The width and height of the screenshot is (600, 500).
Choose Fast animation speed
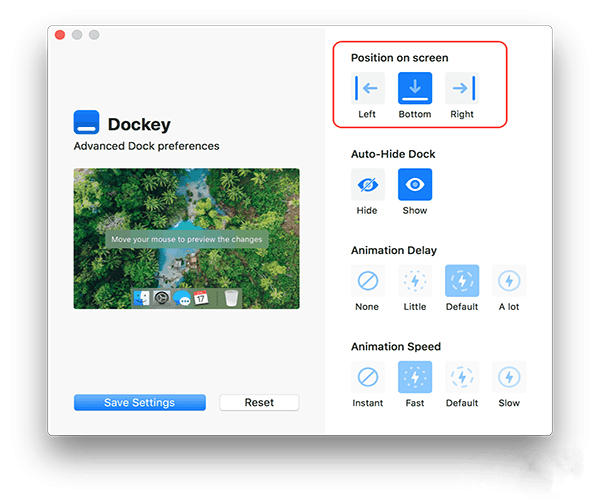[x=415, y=377]
